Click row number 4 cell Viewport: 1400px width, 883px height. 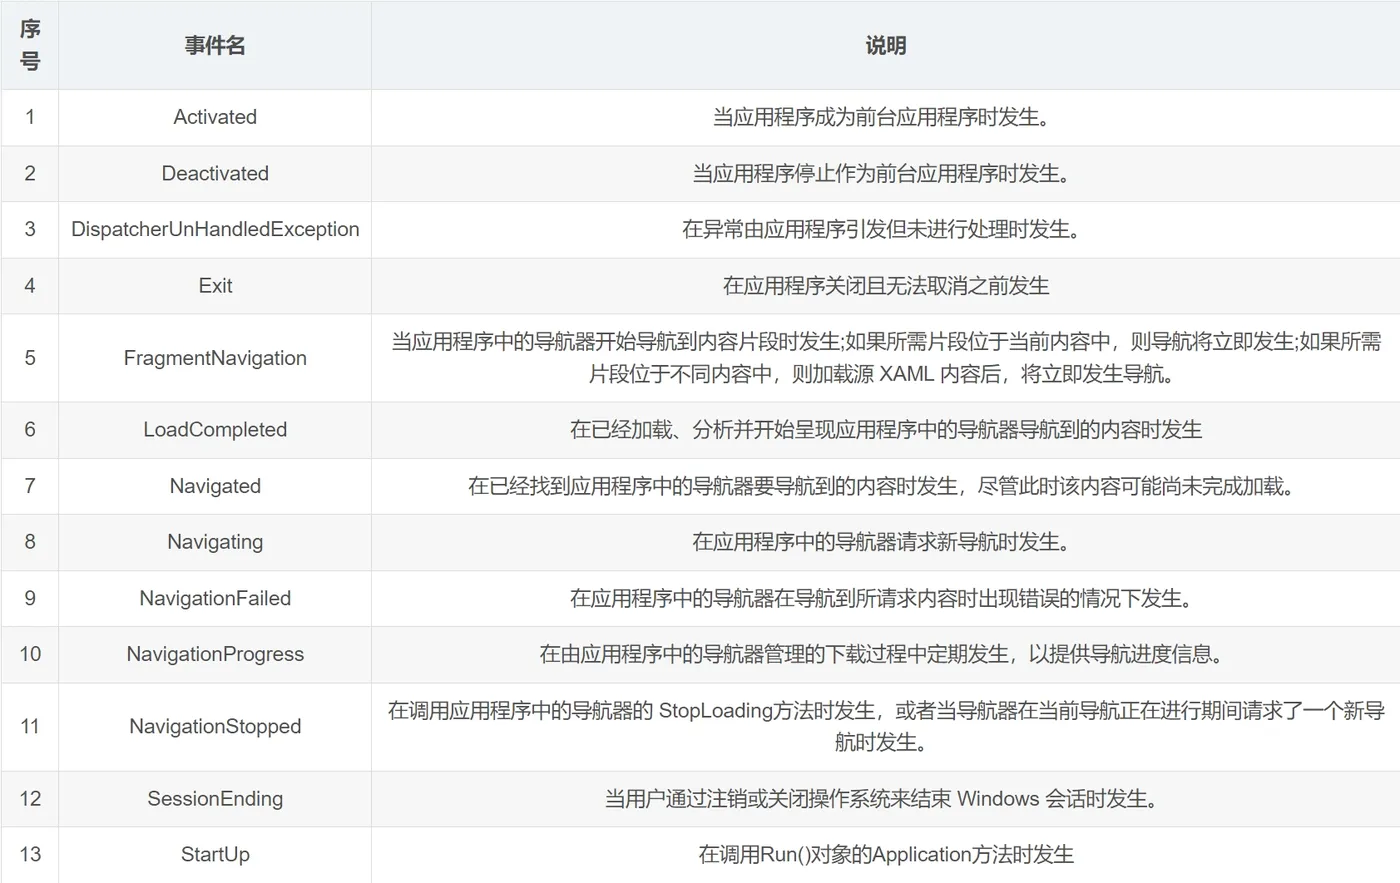point(30,286)
